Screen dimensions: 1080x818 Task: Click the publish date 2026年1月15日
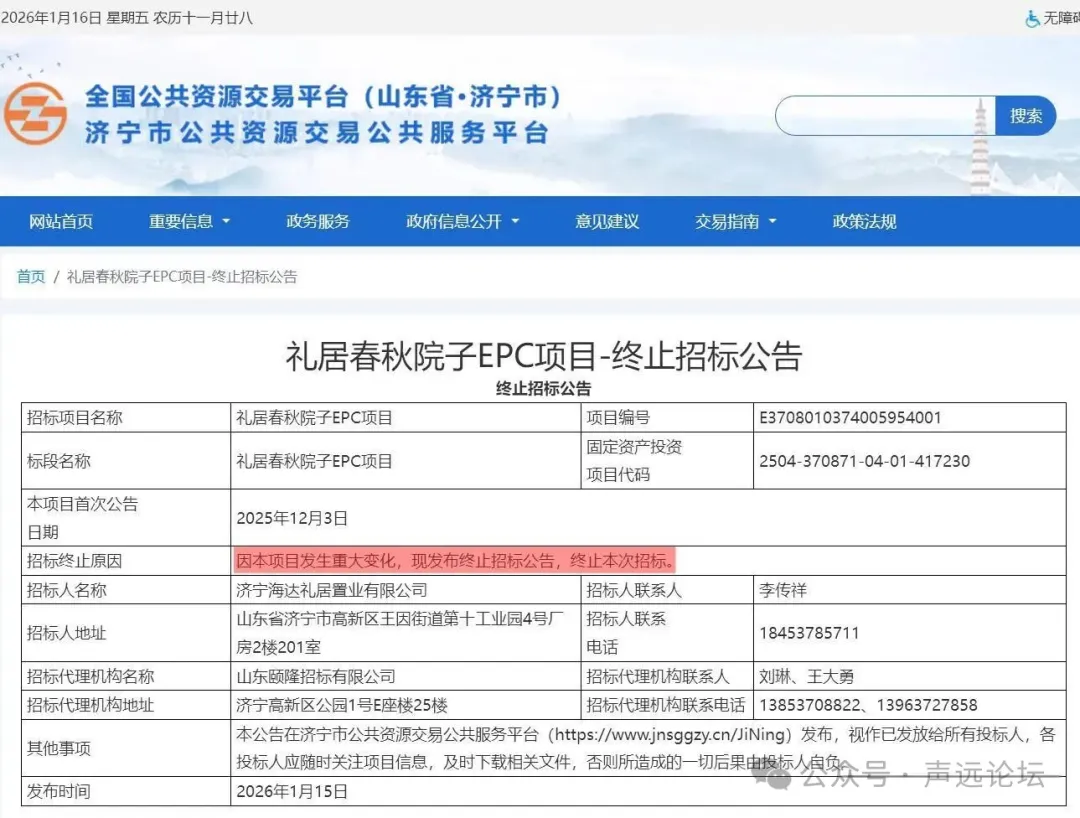tap(292, 791)
